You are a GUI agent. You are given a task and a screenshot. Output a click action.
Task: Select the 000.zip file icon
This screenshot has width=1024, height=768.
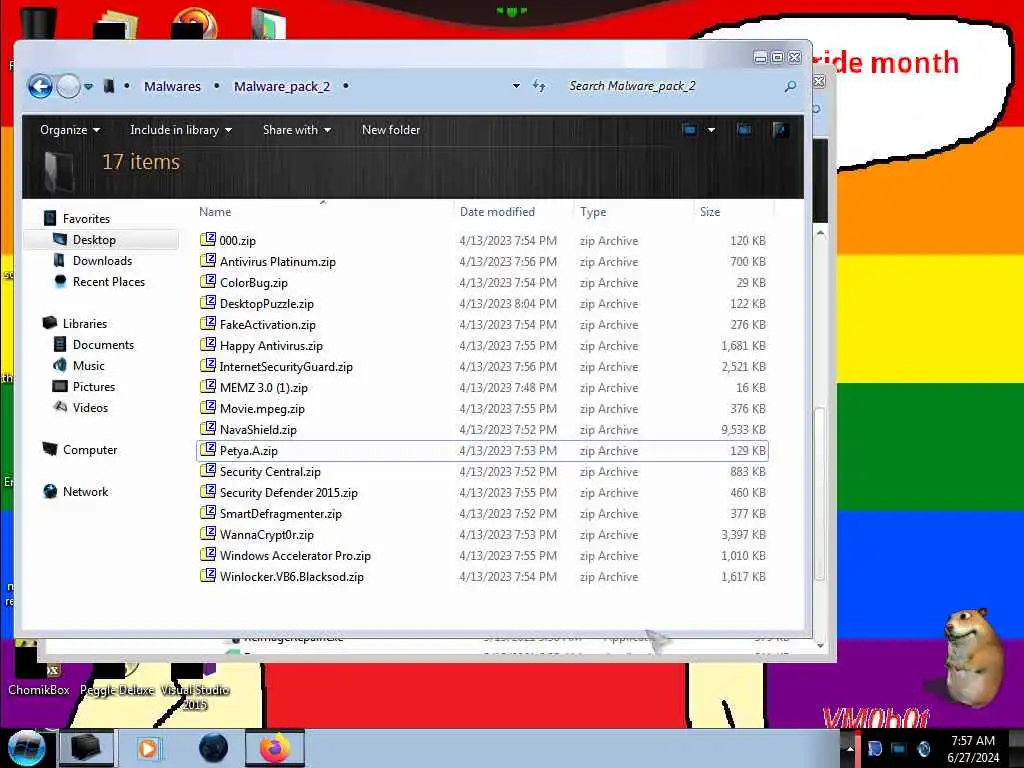point(208,240)
